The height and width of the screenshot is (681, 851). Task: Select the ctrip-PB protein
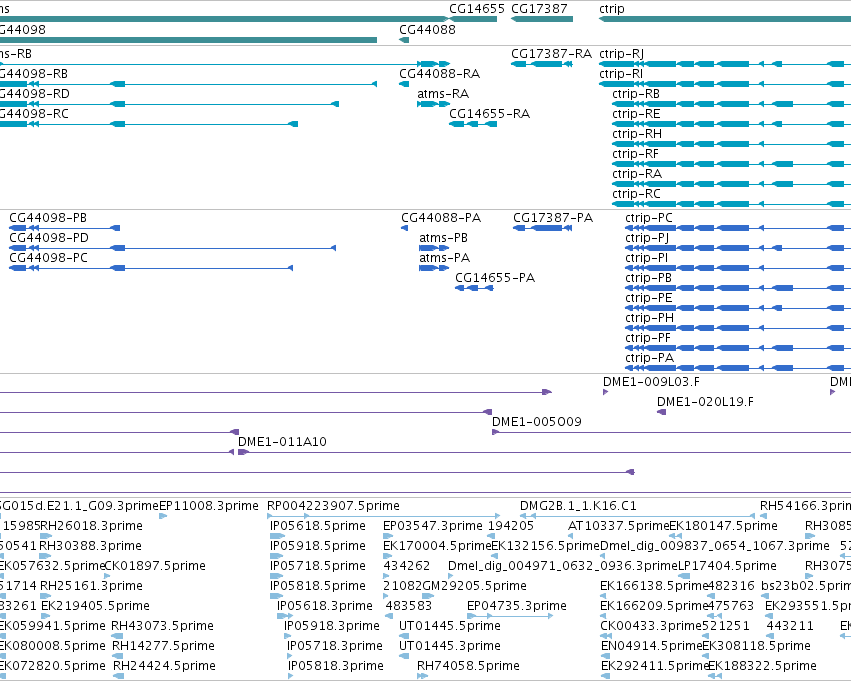click(x=738, y=288)
